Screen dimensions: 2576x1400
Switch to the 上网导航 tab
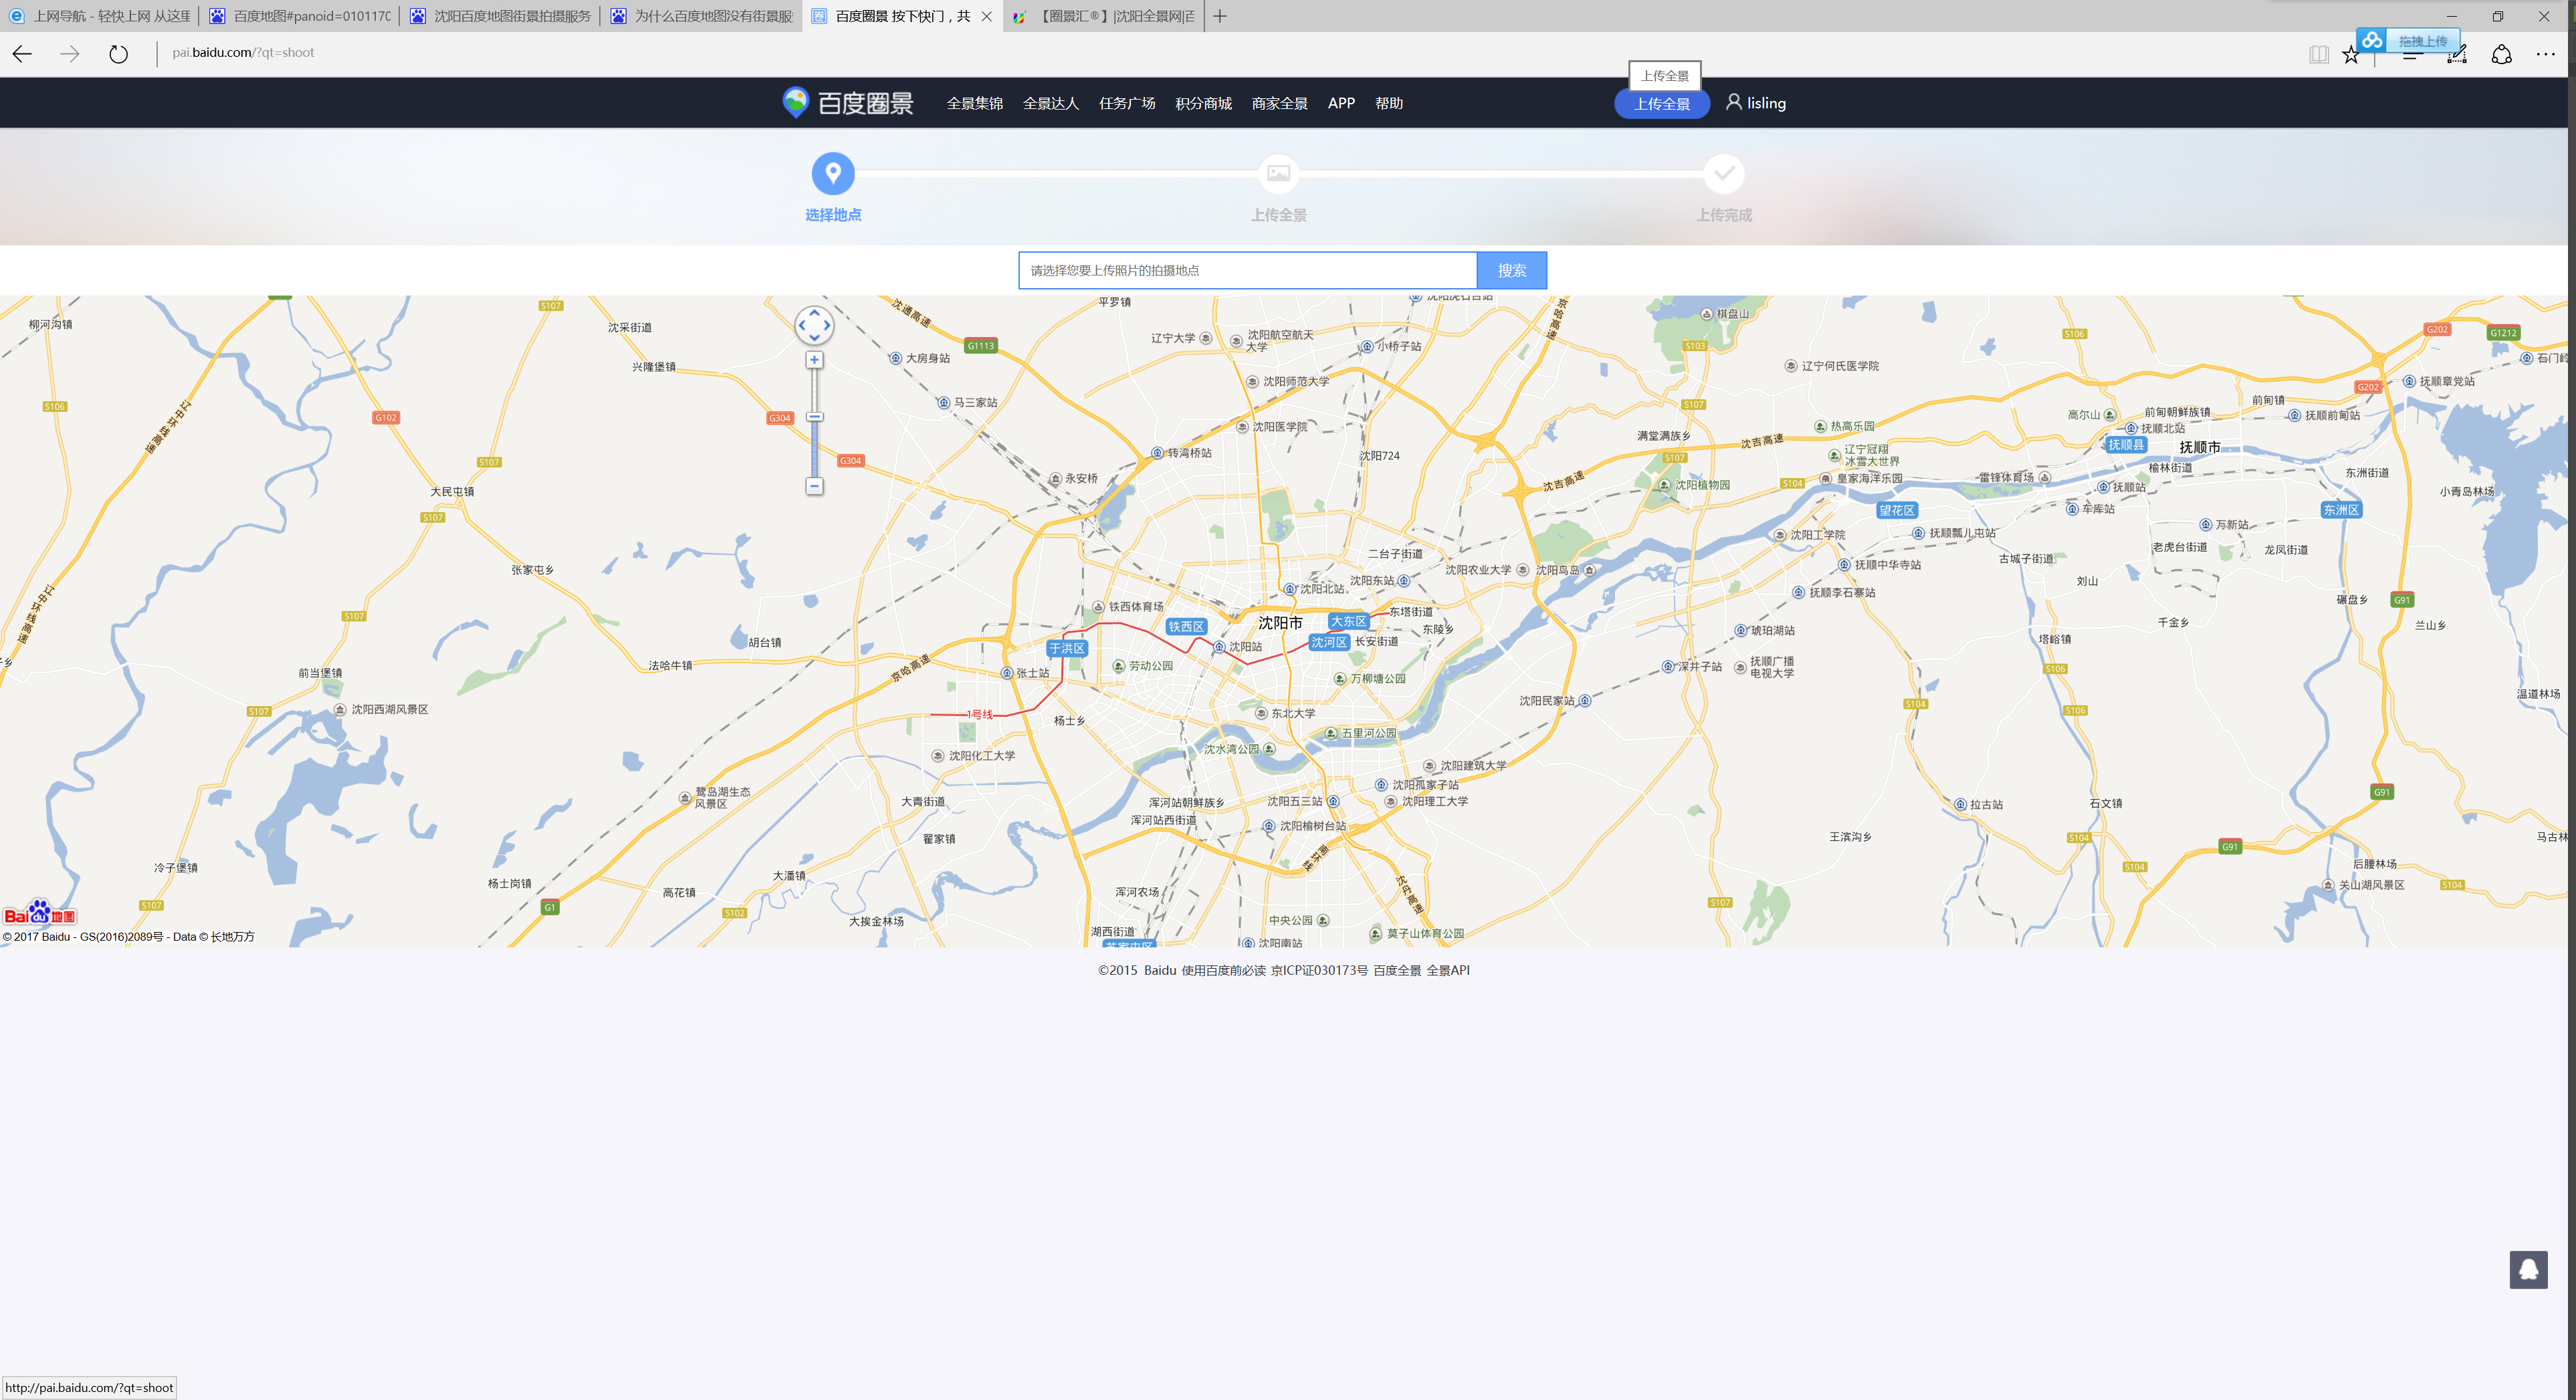pyautogui.click(x=100, y=16)
